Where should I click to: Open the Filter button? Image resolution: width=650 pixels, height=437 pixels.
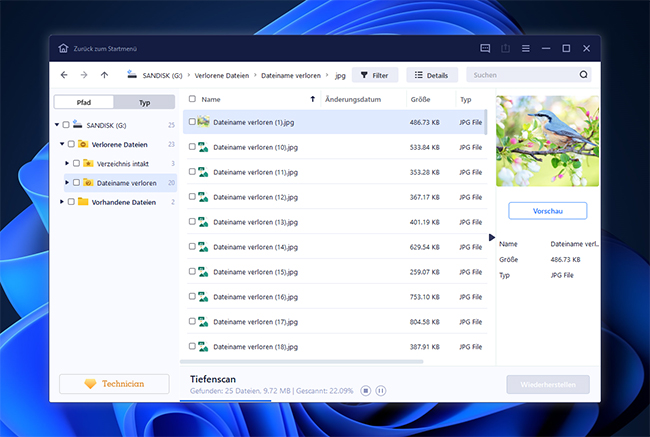[375, 75]
